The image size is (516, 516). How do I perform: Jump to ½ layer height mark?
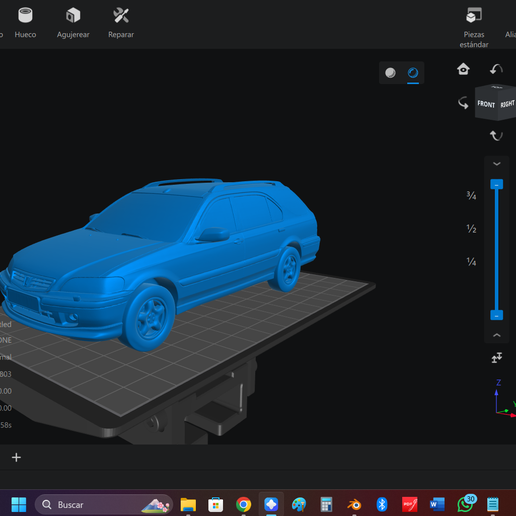point(471,229)
